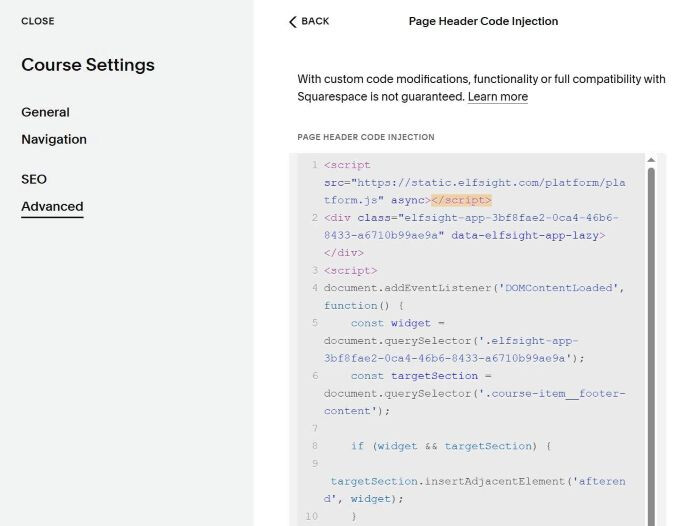Click targetSection variable name on line 6

434,376
